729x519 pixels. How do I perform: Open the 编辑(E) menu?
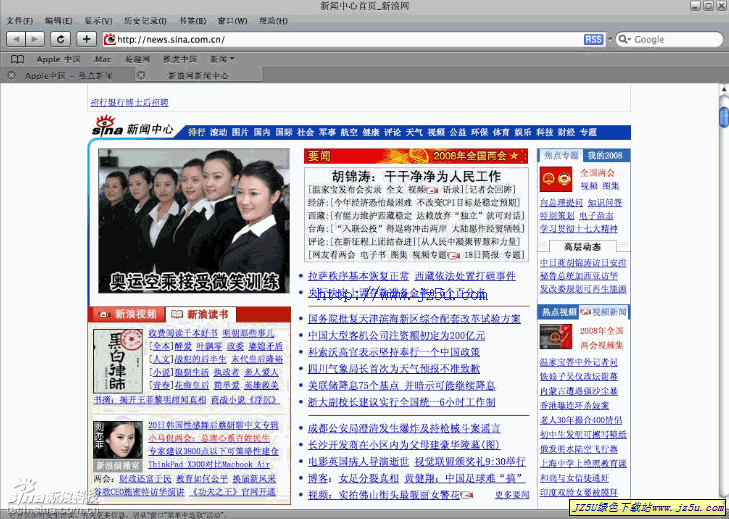click(x=58, y=21)
